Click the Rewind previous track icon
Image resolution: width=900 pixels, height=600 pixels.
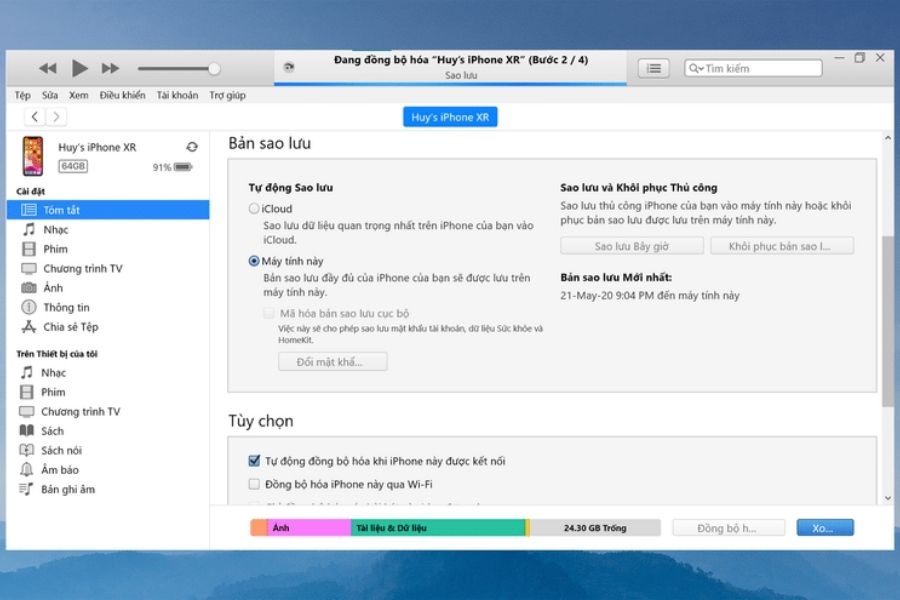[x=47, y=68]
